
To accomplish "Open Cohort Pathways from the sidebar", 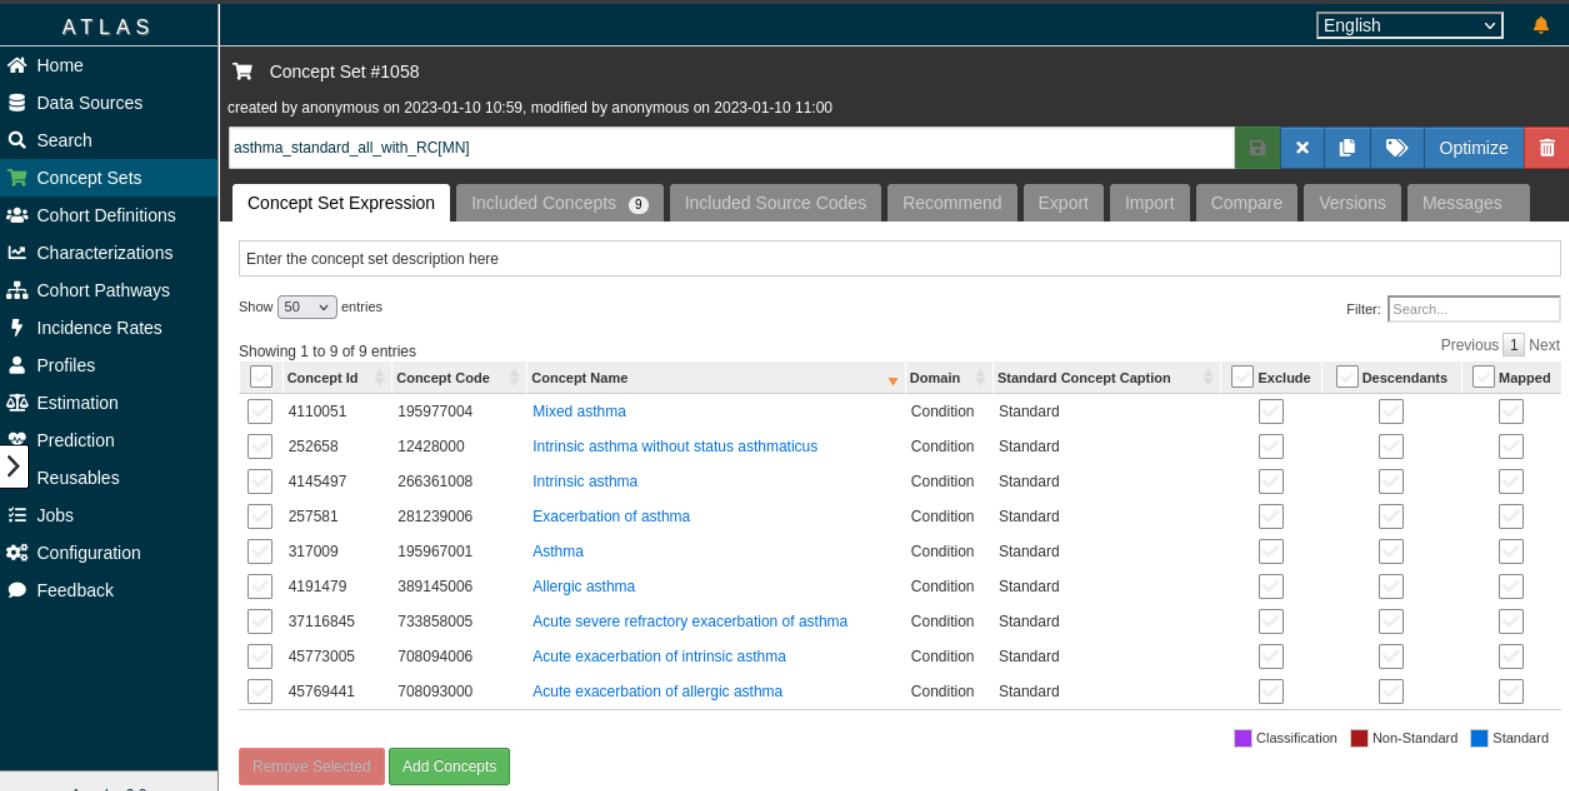I will [102, 290].
